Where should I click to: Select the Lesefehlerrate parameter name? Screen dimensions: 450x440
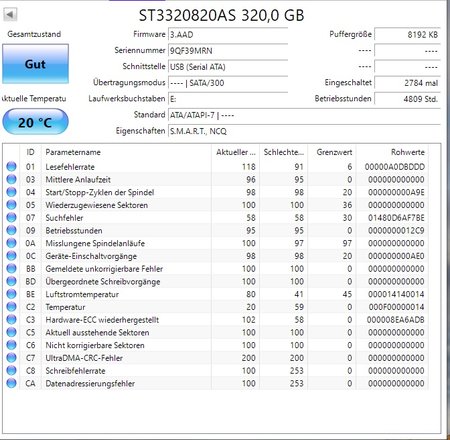tap(70, 167)
